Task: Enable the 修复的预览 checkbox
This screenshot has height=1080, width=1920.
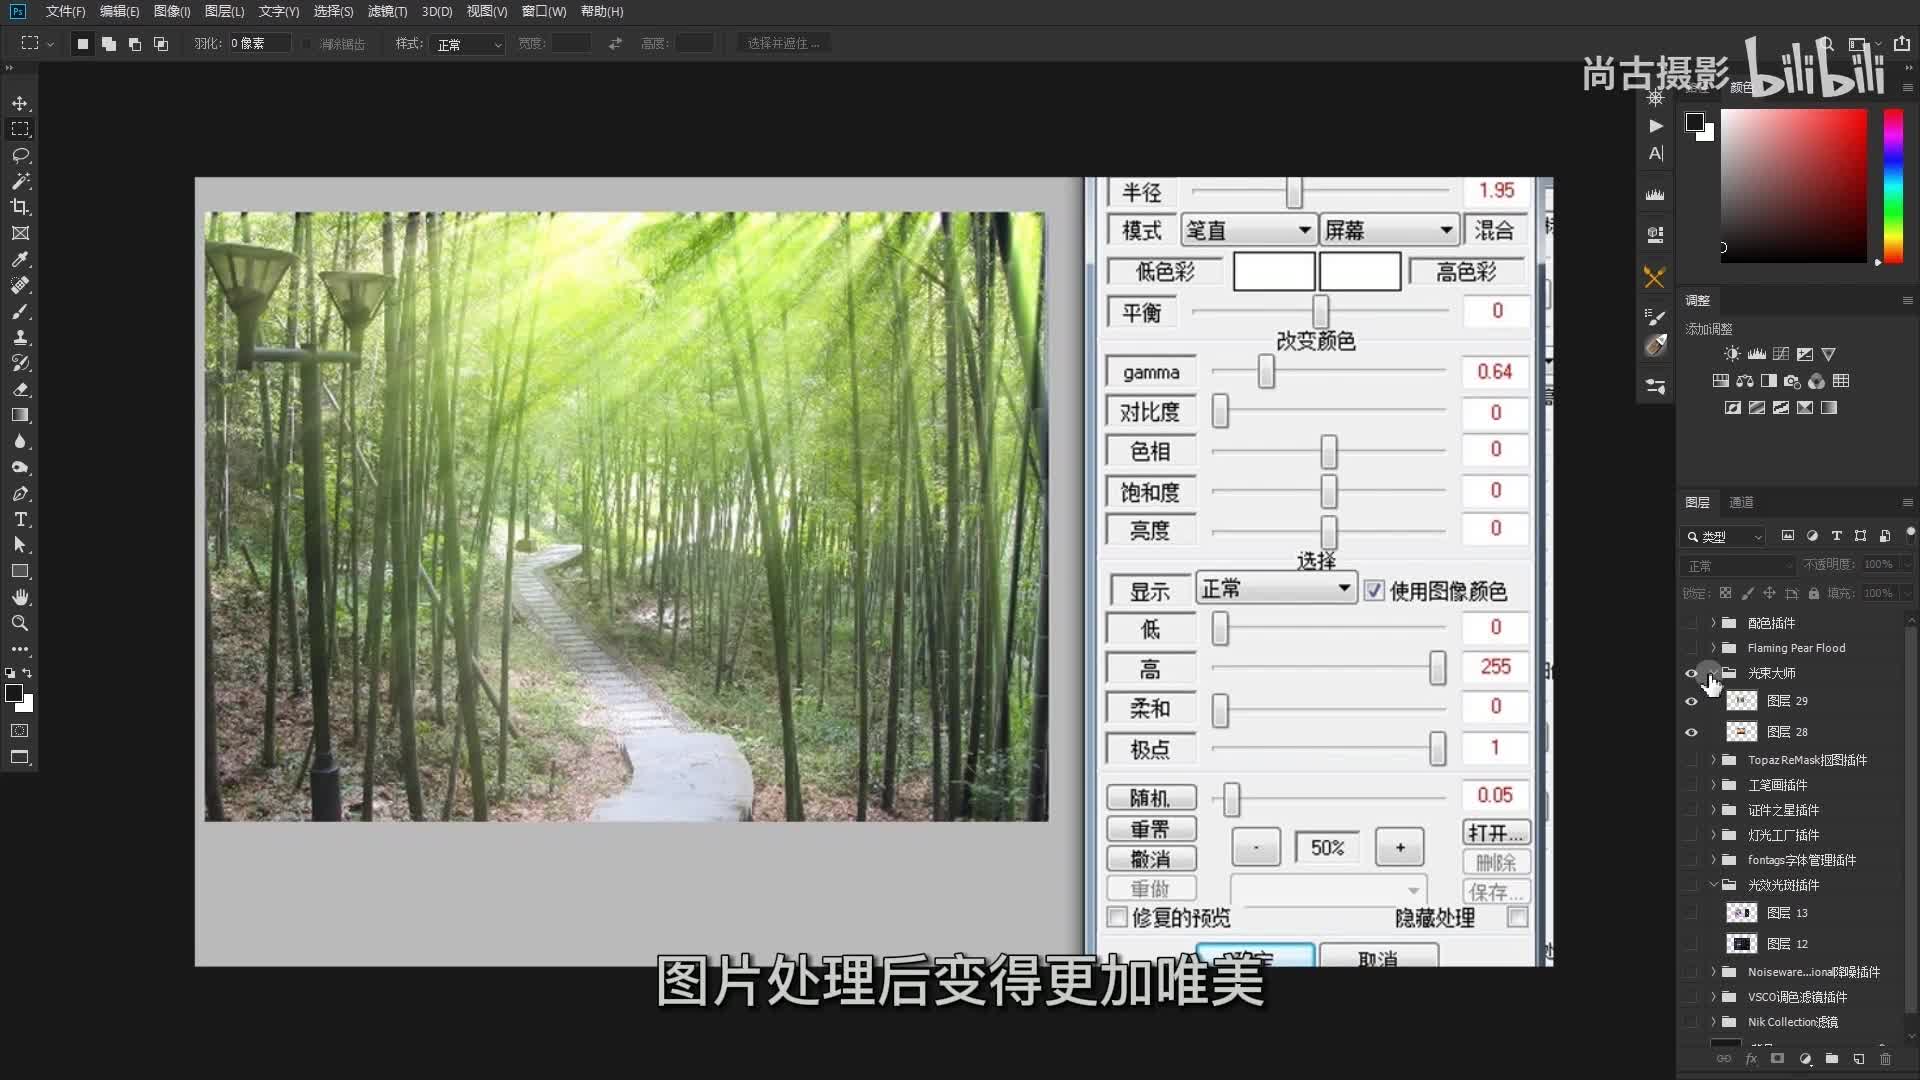Action: point(1118,917)
